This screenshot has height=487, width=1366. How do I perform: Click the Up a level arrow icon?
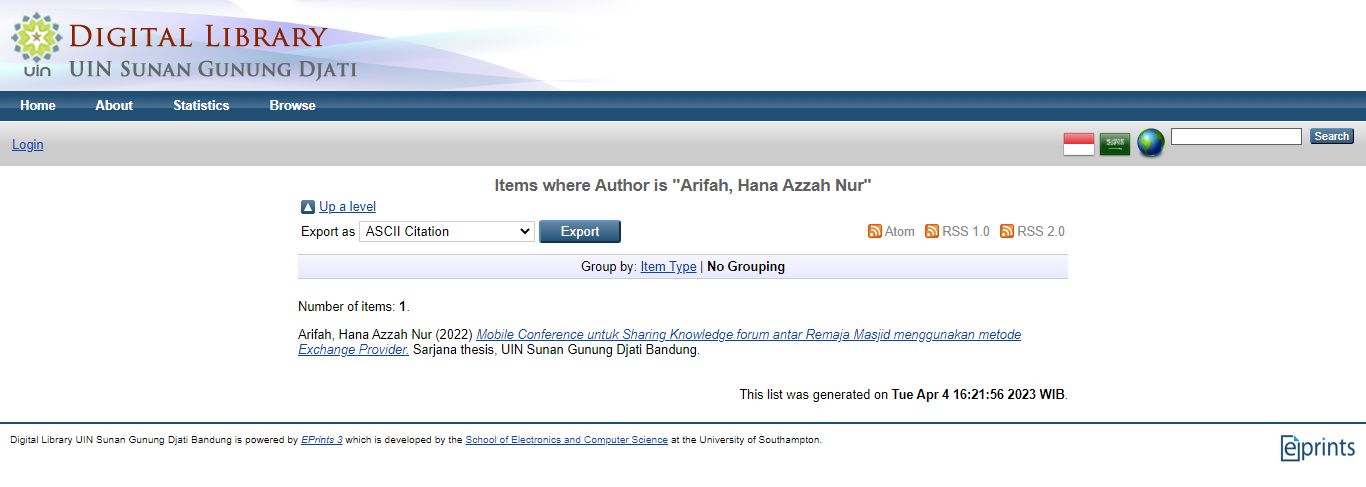point(308,207)
